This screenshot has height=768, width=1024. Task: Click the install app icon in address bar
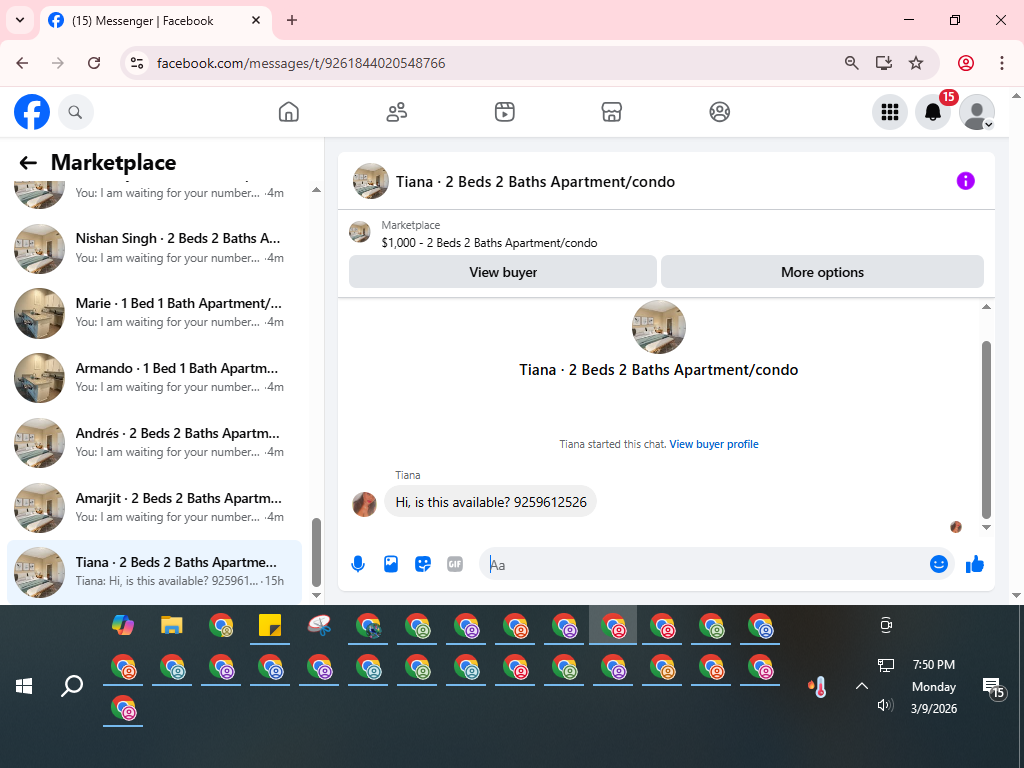coord(884,63)
